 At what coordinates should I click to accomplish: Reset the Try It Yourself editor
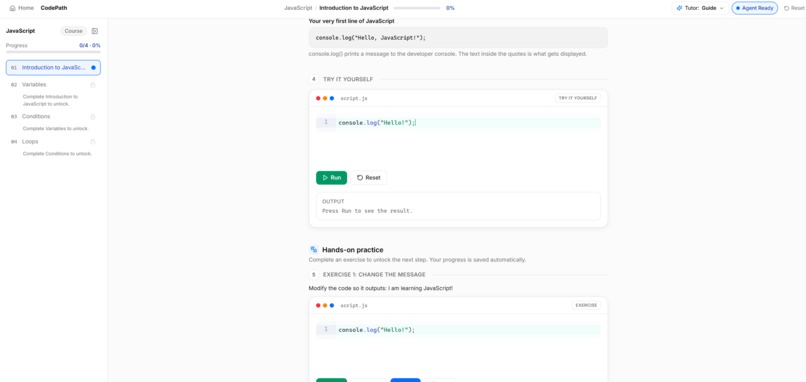(x=369, y=177)
